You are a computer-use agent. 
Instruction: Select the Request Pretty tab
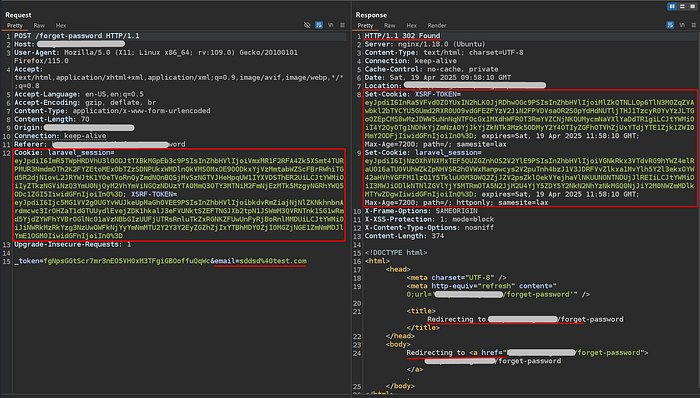click(15, 25)
